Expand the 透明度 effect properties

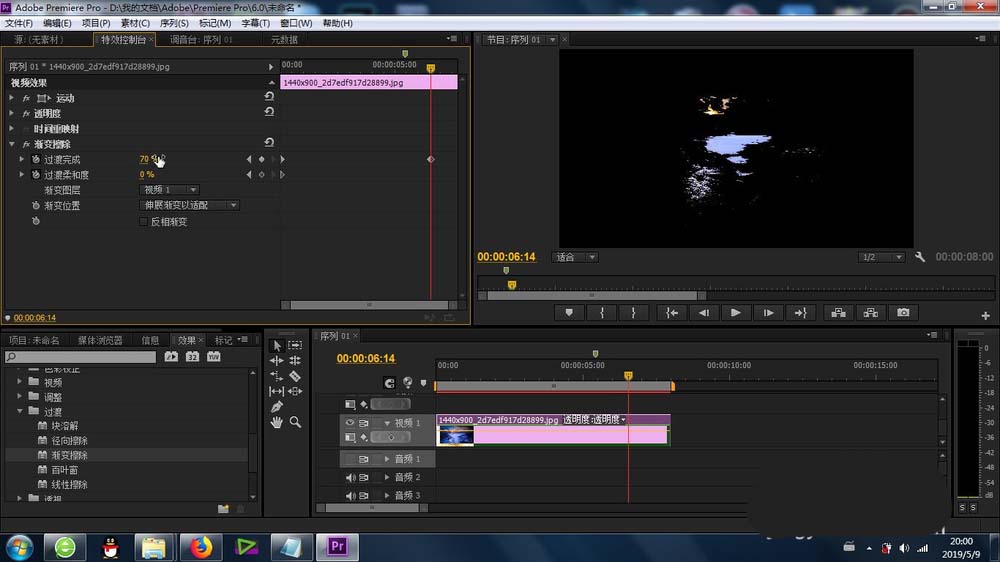tap(12, 114)
